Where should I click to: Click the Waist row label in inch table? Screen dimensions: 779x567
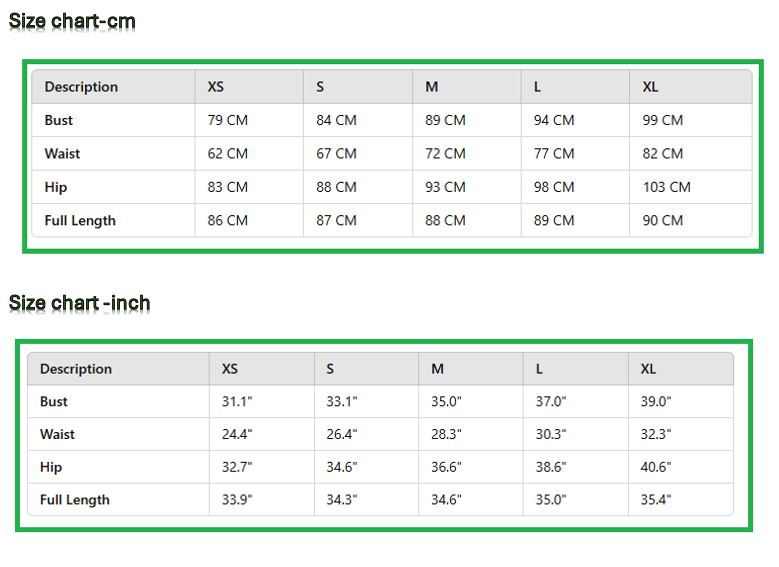(x=57, y=434)
